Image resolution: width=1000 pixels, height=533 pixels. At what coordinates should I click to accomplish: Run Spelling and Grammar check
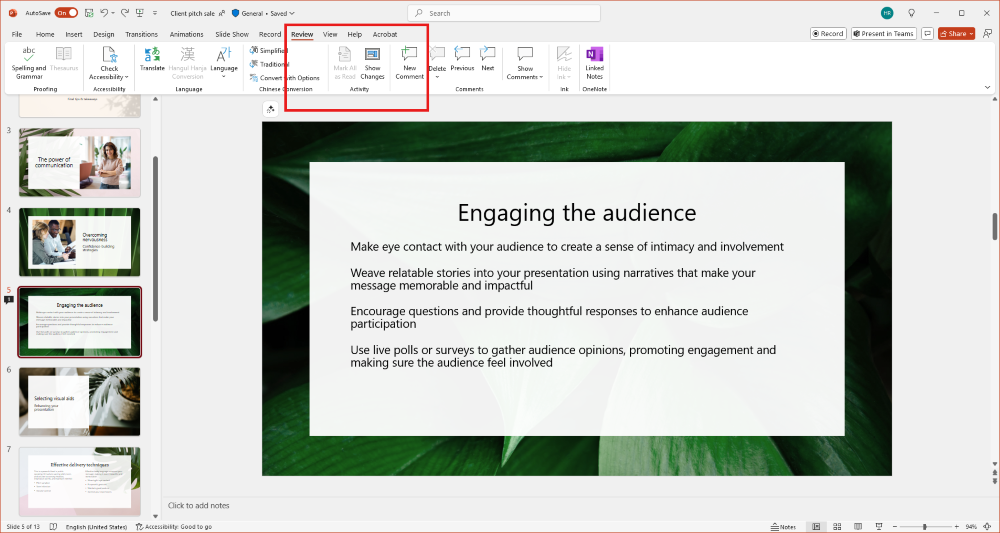click(29, 63)
